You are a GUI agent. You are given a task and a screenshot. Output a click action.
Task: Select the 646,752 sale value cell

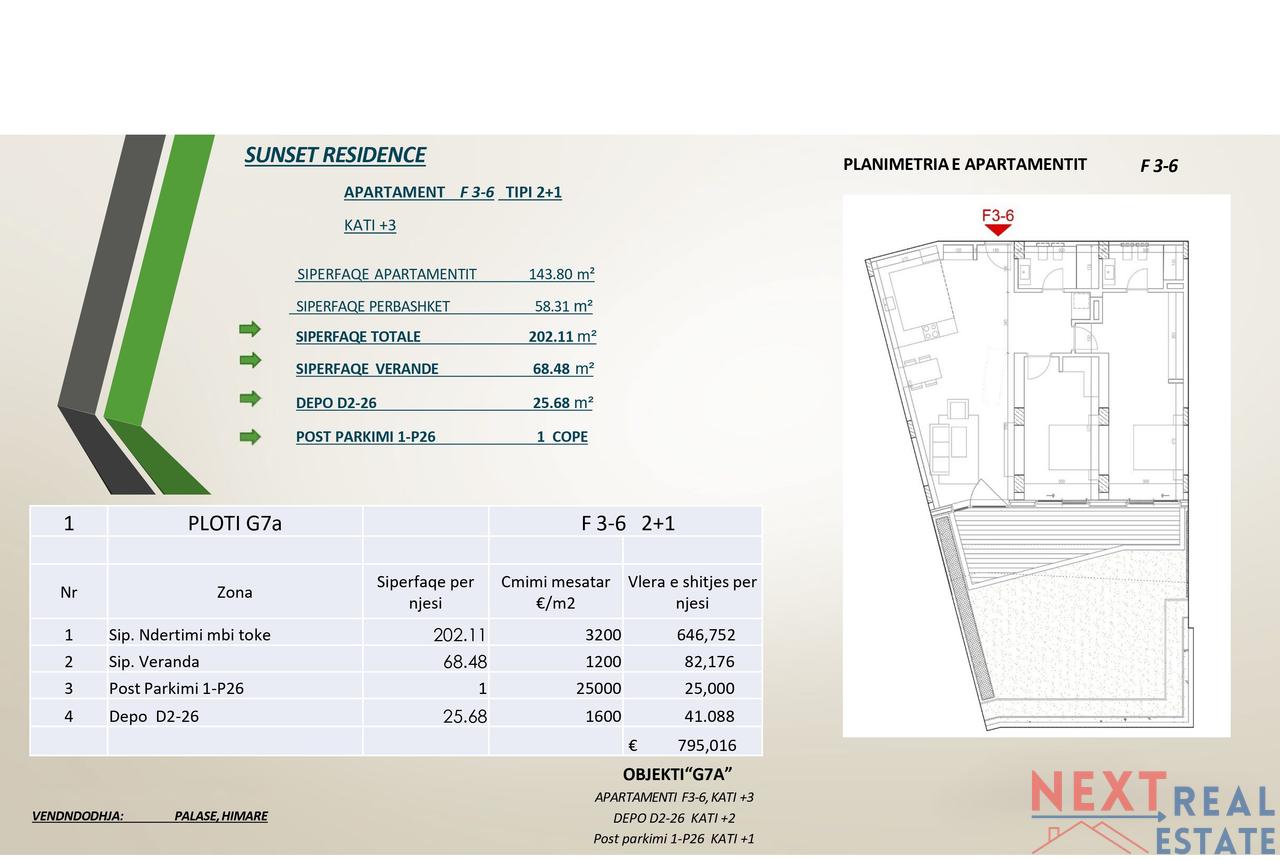tap(692, 634)
